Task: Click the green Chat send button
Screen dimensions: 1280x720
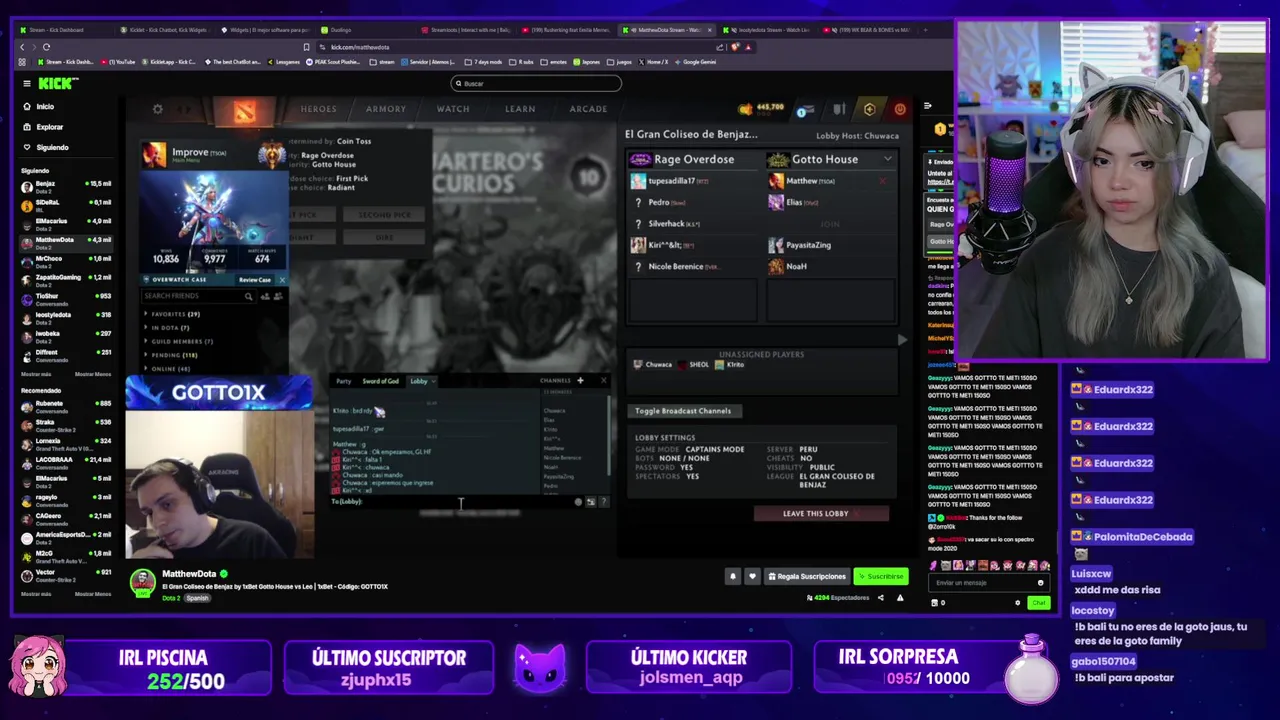Action: click(1038, 603)
